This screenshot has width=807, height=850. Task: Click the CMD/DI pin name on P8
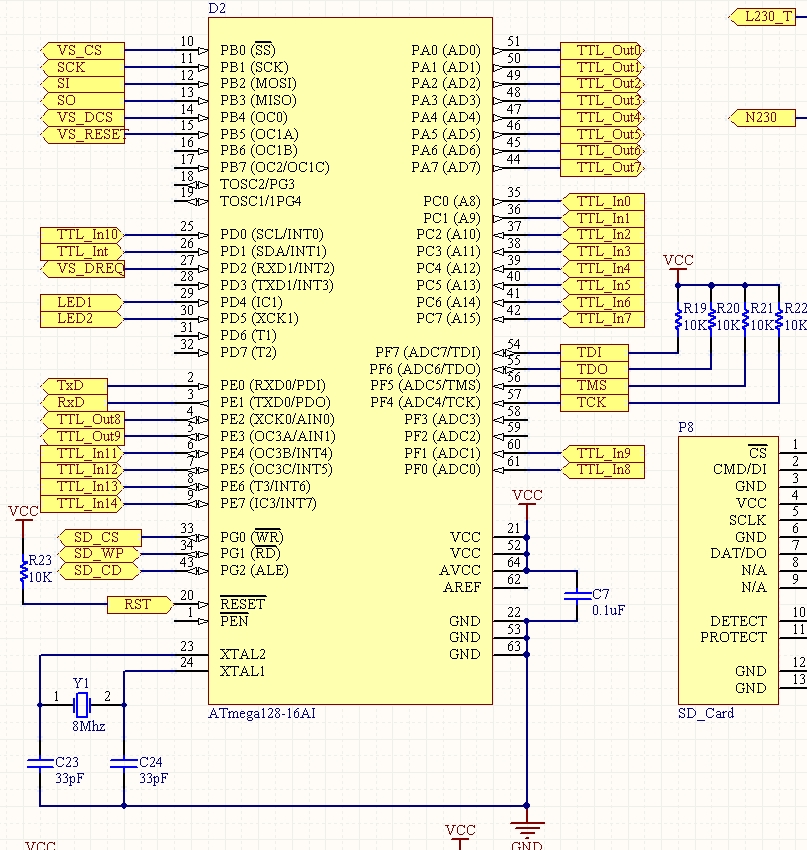pos(740,469)
